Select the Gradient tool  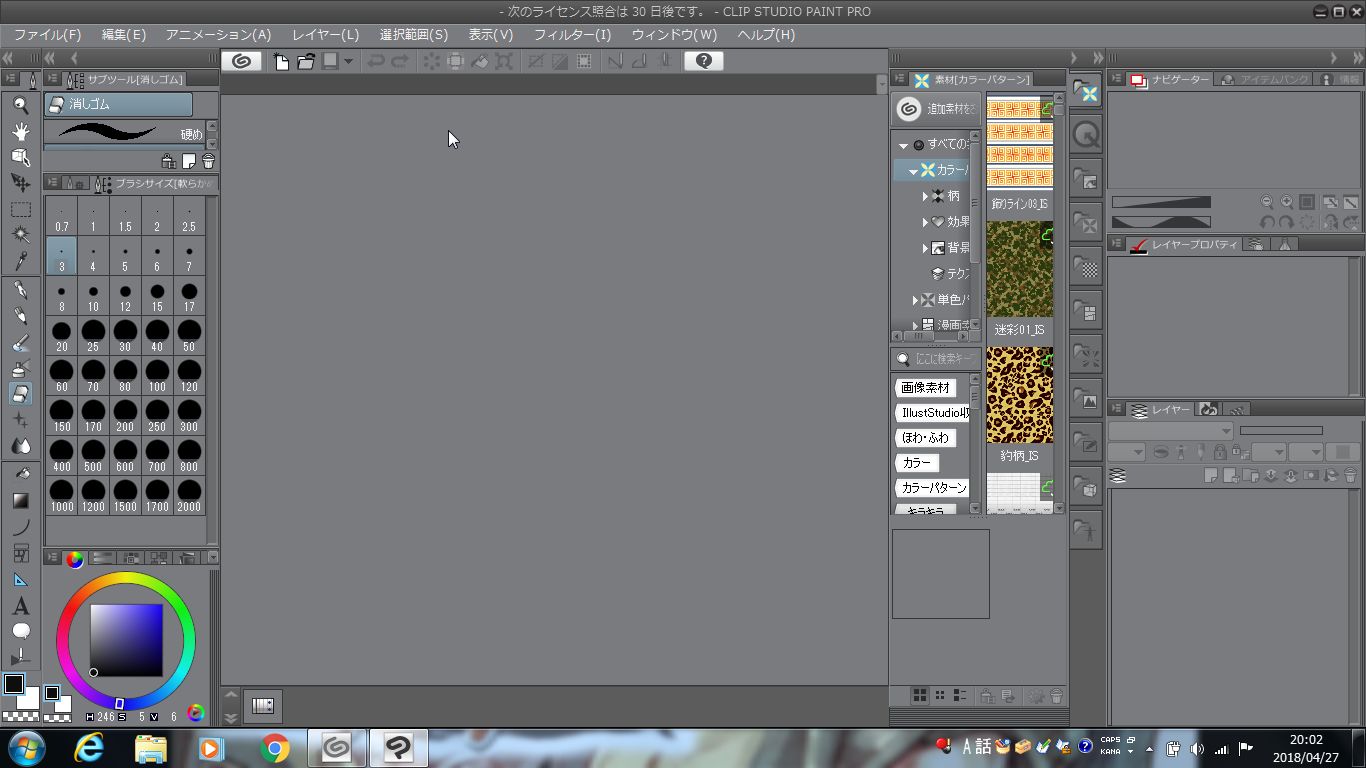[20, 500]
